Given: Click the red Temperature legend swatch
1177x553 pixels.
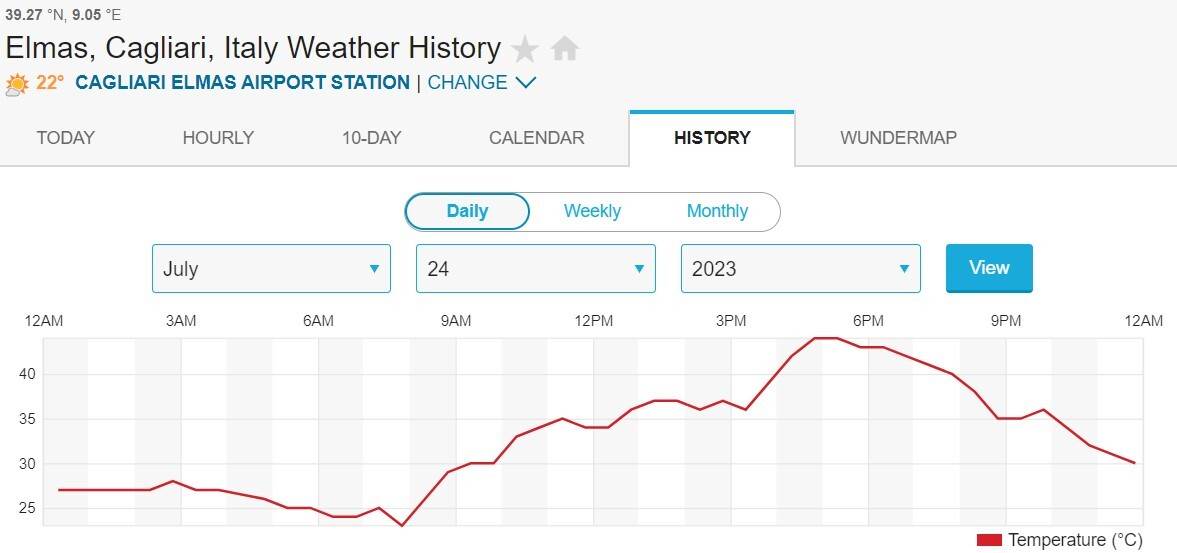Looking at the screenshot, I should click(988, 541).
